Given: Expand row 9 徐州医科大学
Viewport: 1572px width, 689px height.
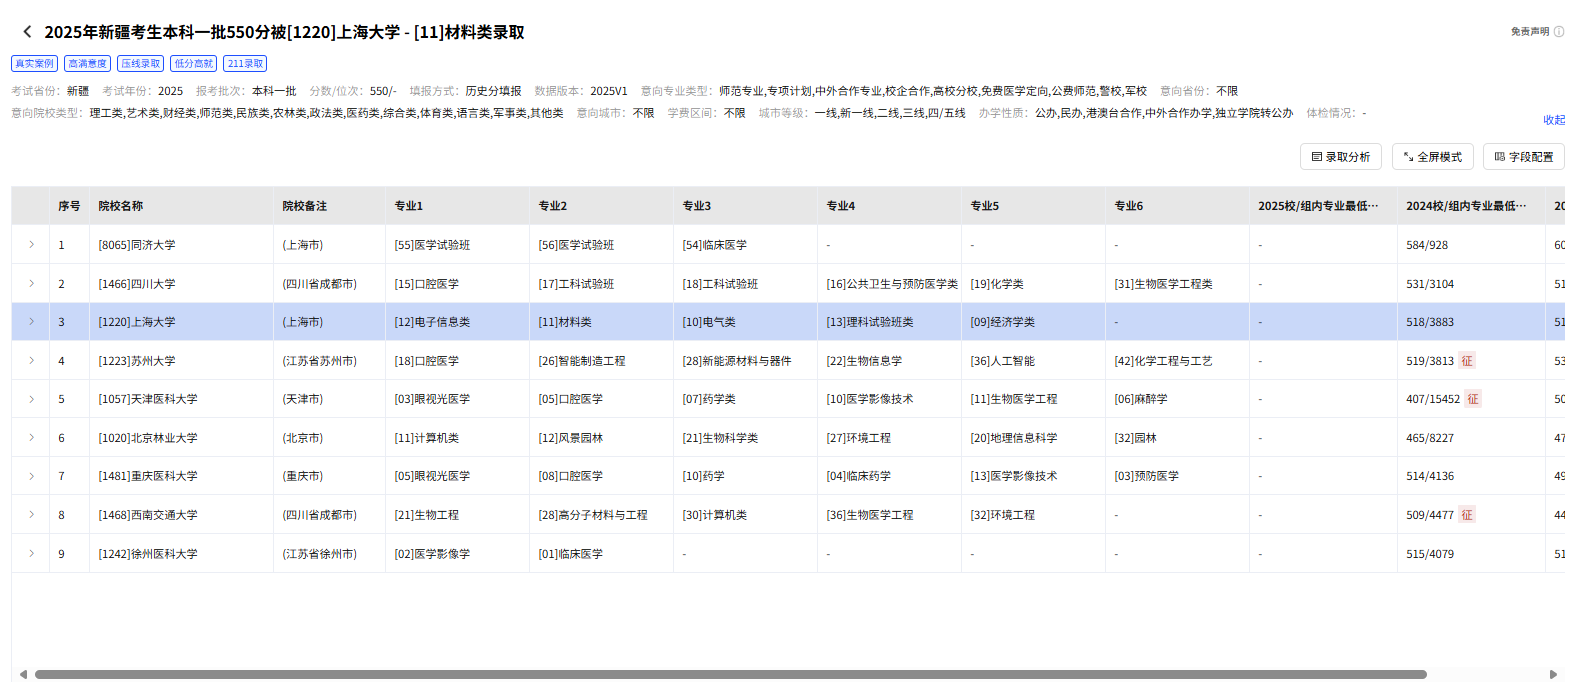Looking at the screenshot, I should point(31,554).
